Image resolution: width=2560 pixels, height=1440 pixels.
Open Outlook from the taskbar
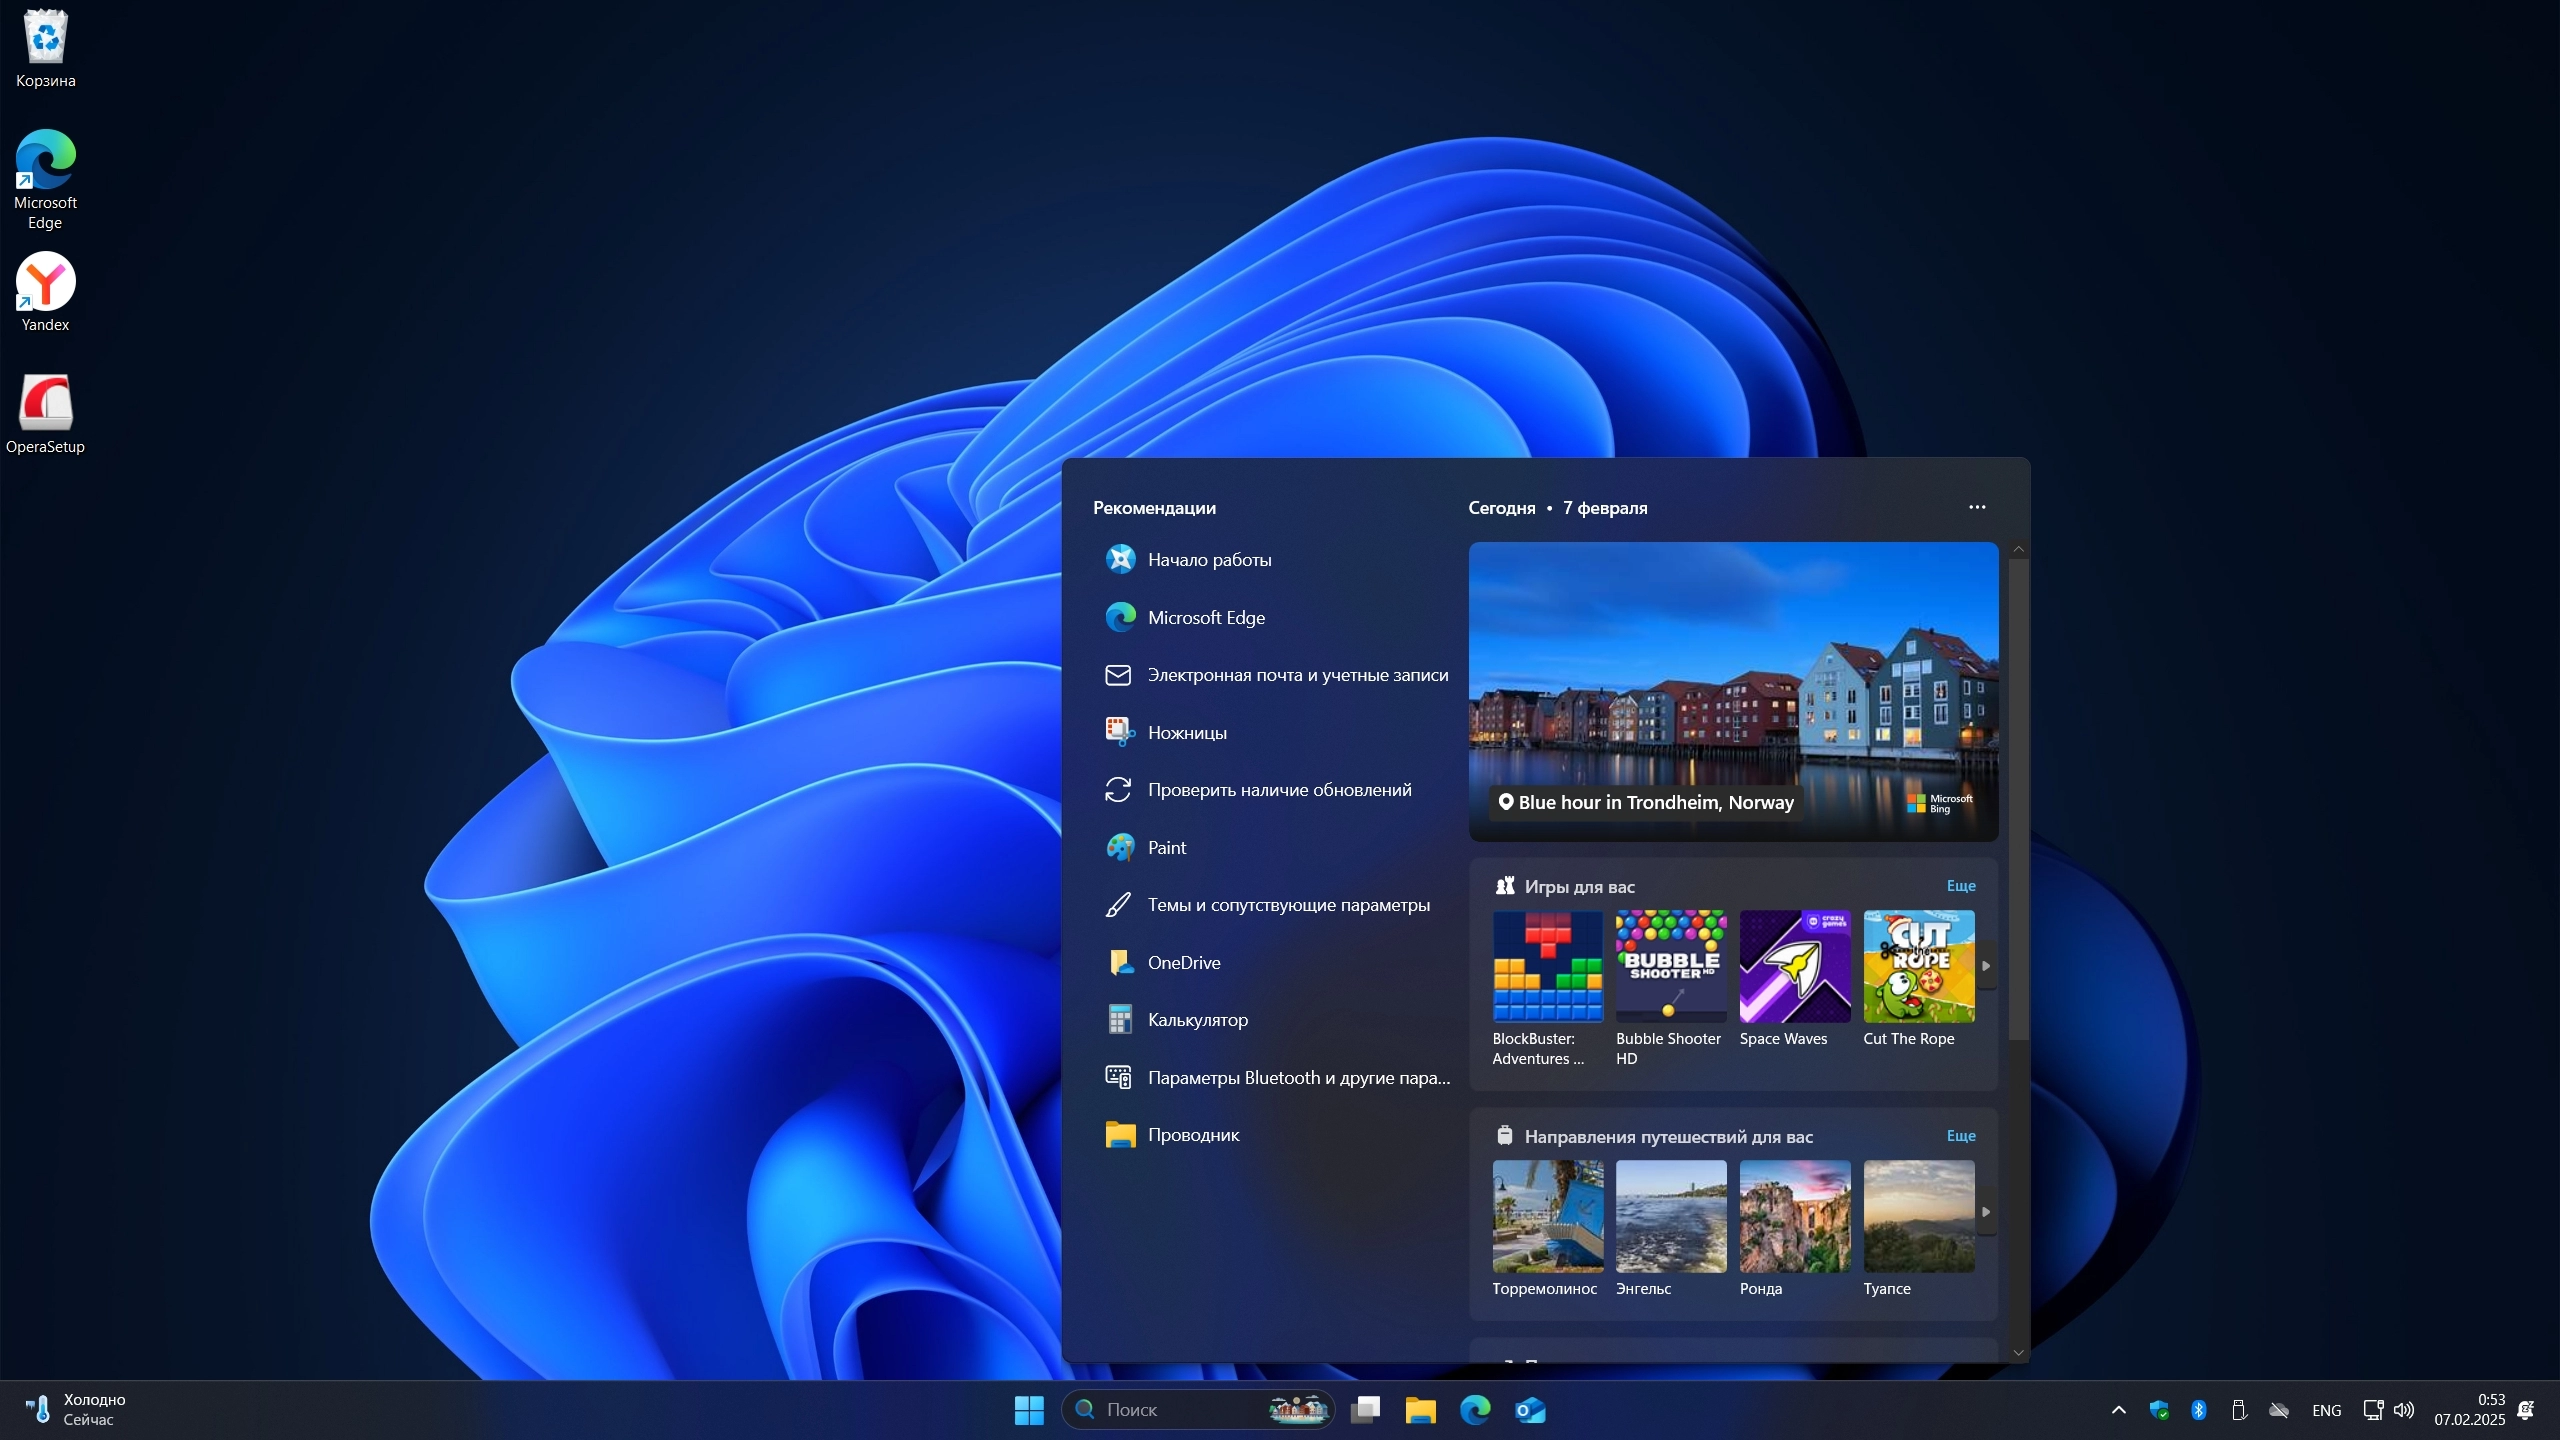(x=1530, y=1410)
